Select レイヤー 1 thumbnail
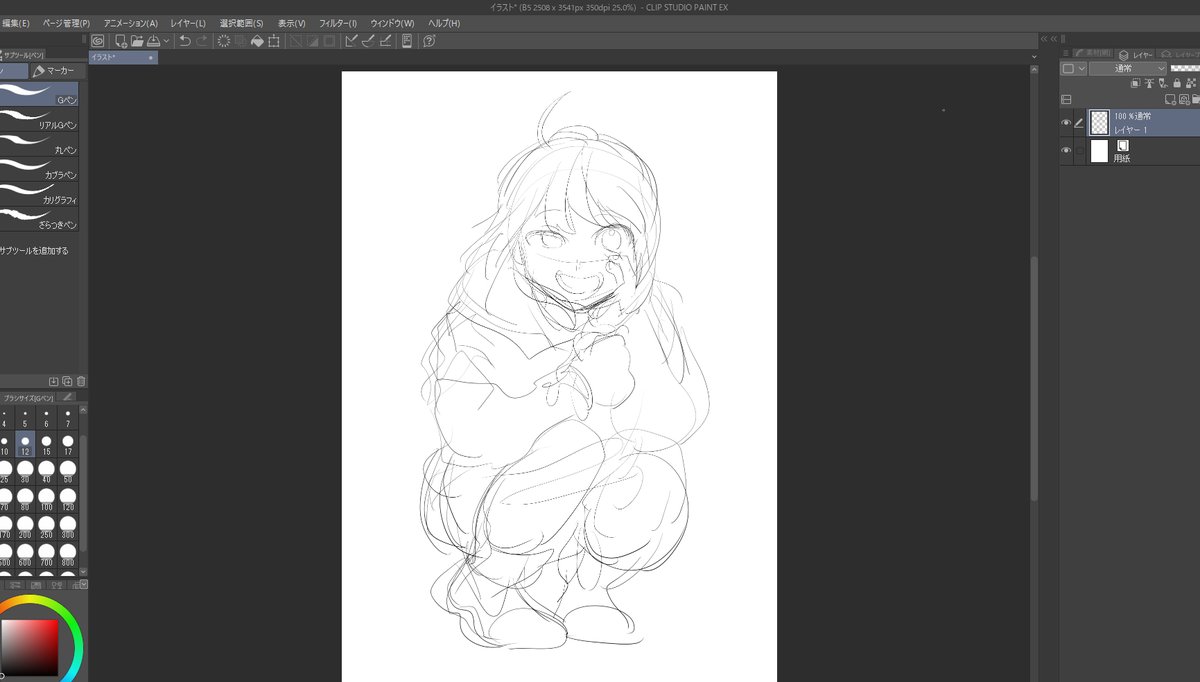Image resolution: width=1200 pixels, height=682 pixels. 1100,123
